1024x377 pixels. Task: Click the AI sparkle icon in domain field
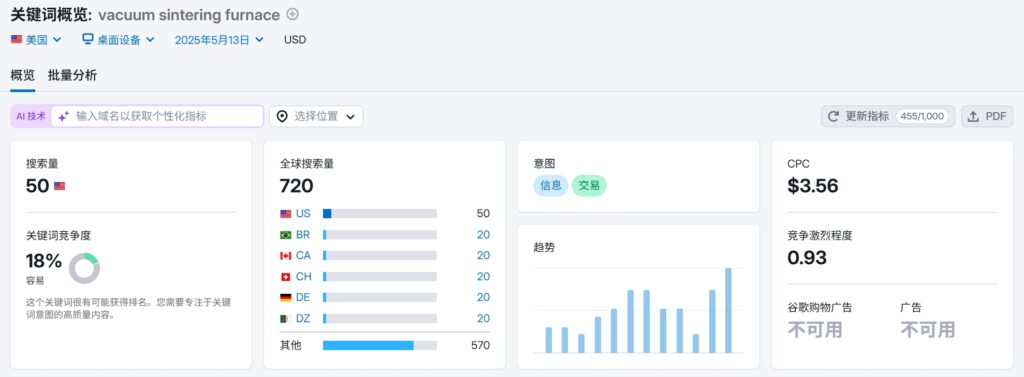point(63,116)
